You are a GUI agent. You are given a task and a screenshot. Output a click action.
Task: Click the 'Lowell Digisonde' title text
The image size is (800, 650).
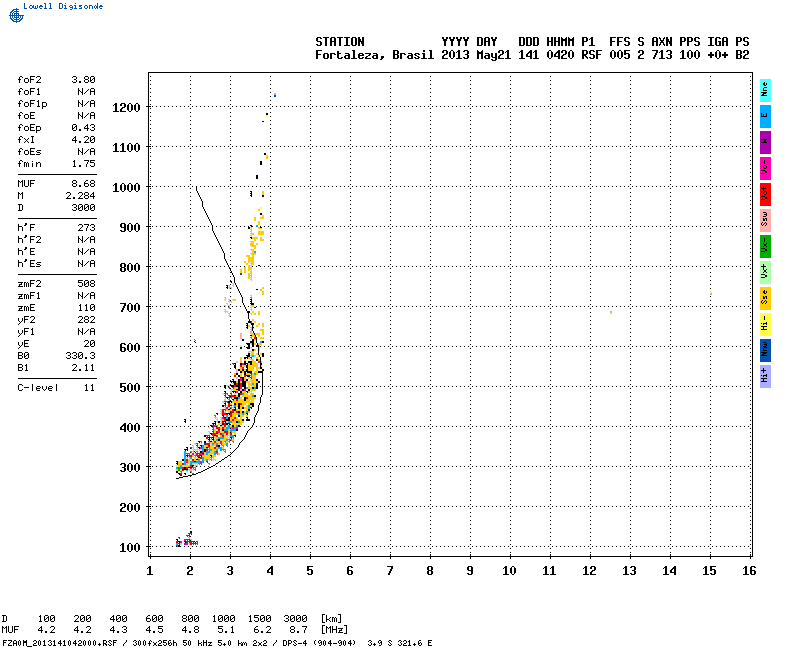63,6
